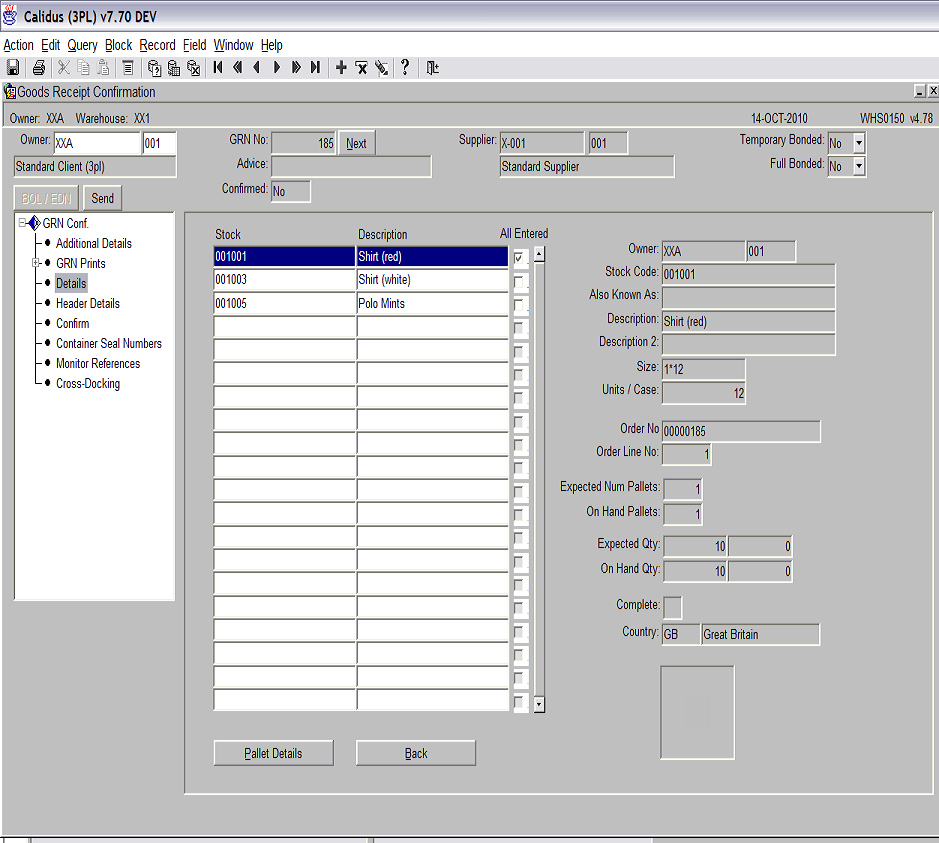
Task: Go to the next block
Action: [x=296, y=68]
